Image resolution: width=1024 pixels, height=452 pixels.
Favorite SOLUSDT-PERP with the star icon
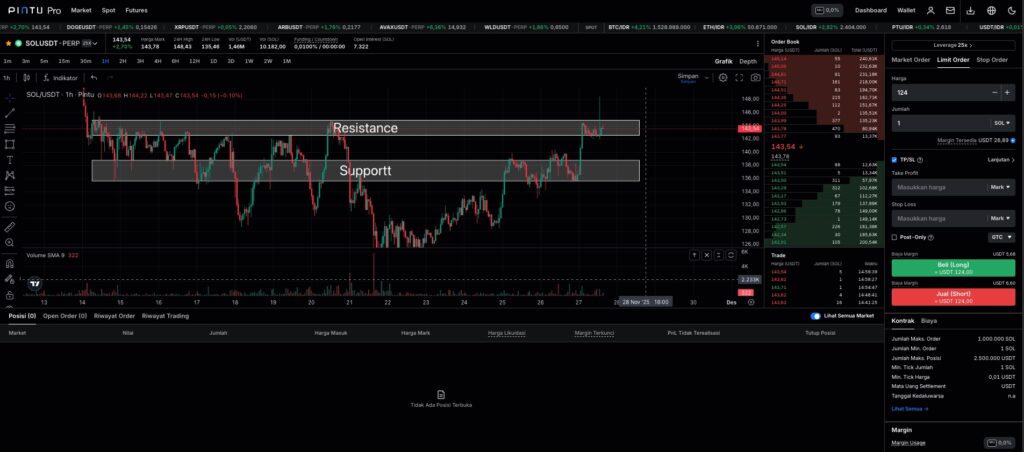click(8, 44)
